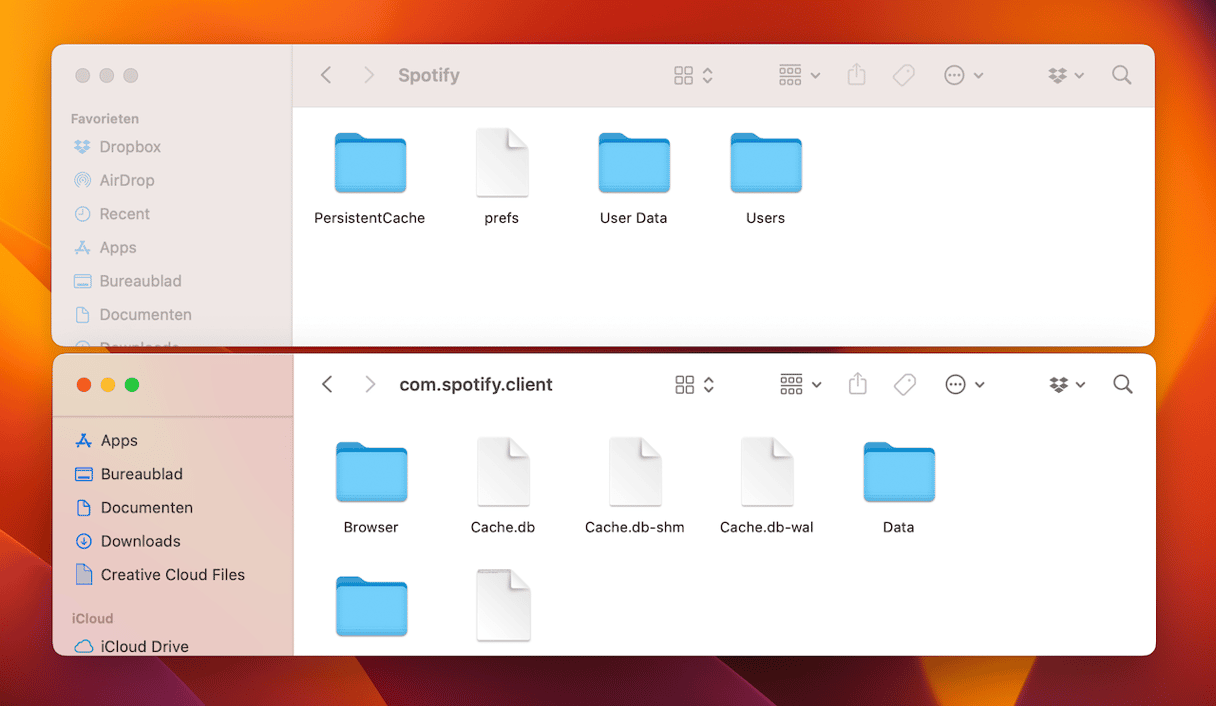Screen dimensions: 1216x706
Task: Select the Data folder
Action: coord(899,488)
